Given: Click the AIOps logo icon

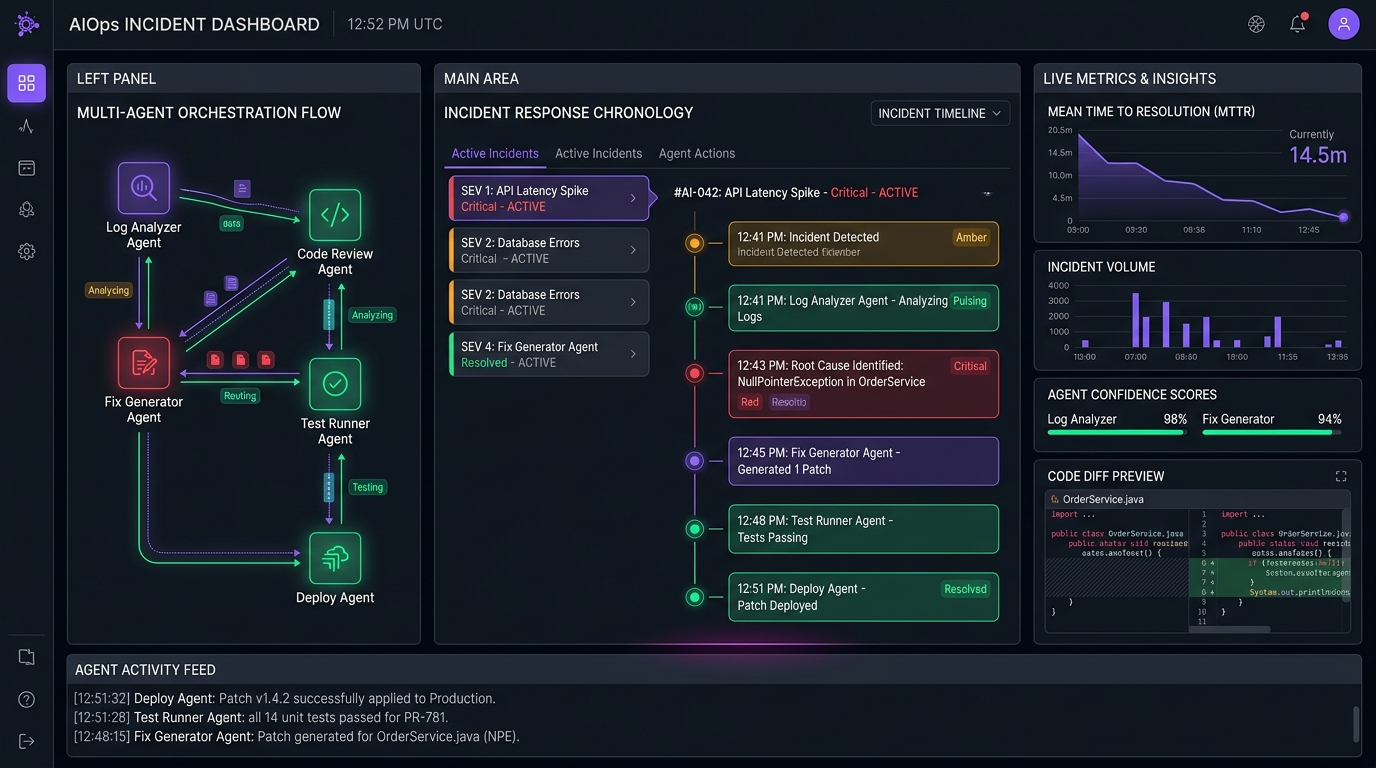Looking at the screenshot, I should pyautogui.click(x=27, y=24).
